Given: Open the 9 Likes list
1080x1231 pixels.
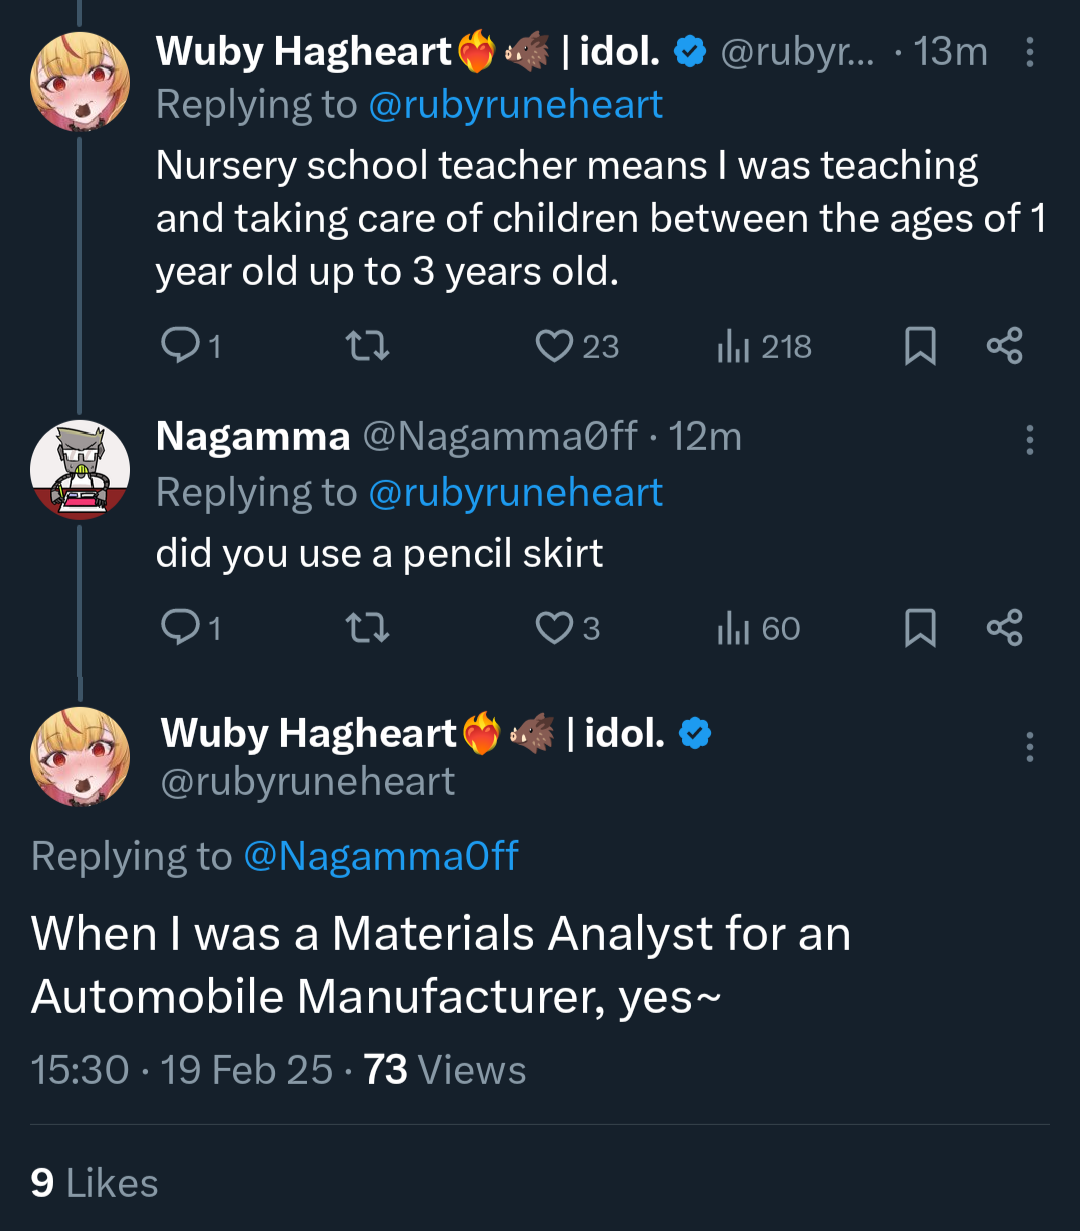Looking at the screenshot, I should click(x=95, y=1183).
